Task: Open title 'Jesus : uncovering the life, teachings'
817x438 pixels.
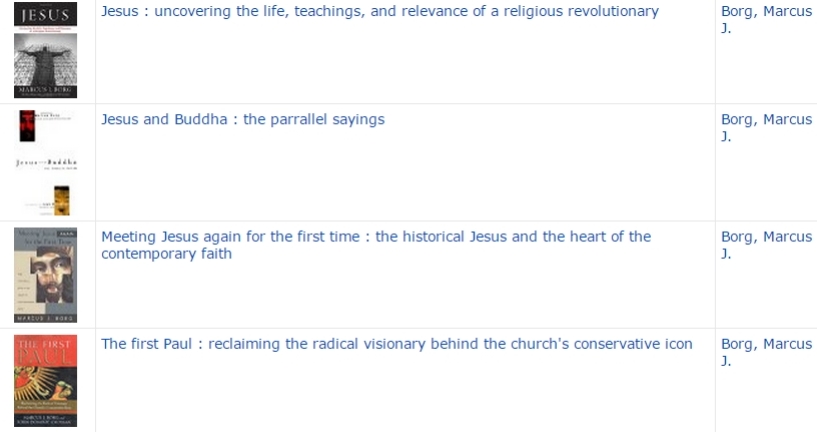Action: (x=380, y=11)
